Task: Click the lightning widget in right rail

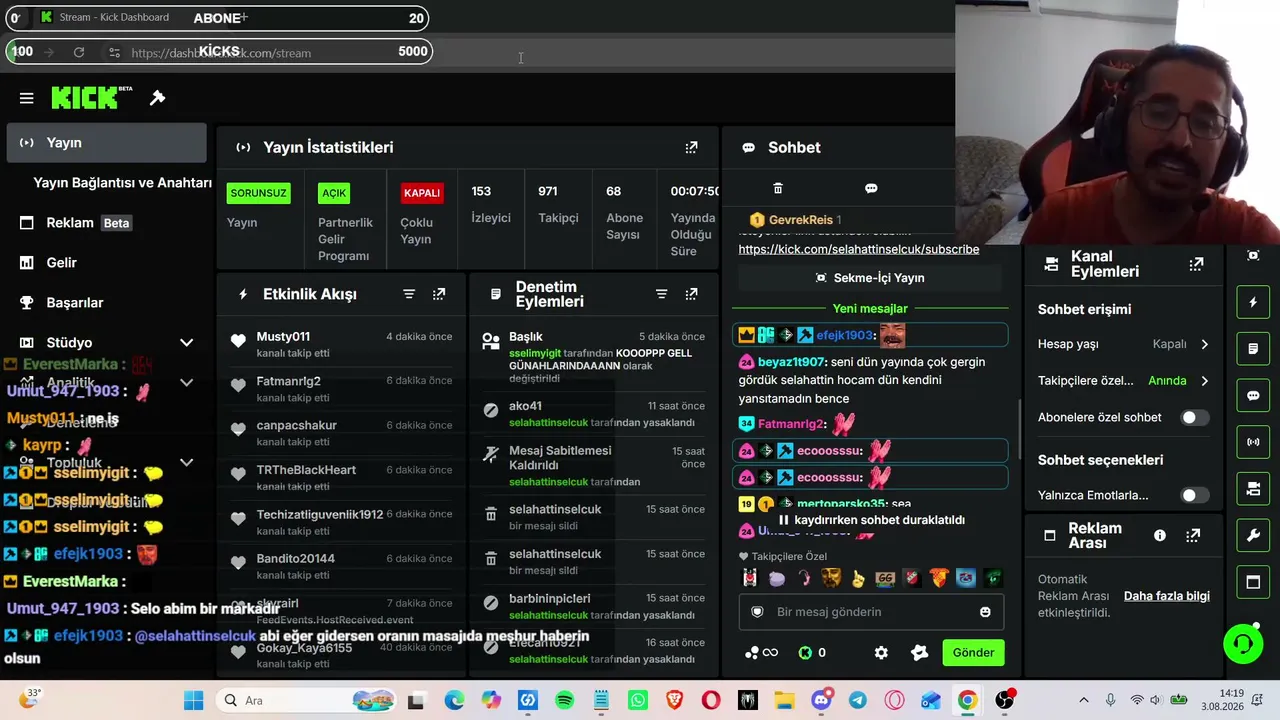Action: [1253, 302]
